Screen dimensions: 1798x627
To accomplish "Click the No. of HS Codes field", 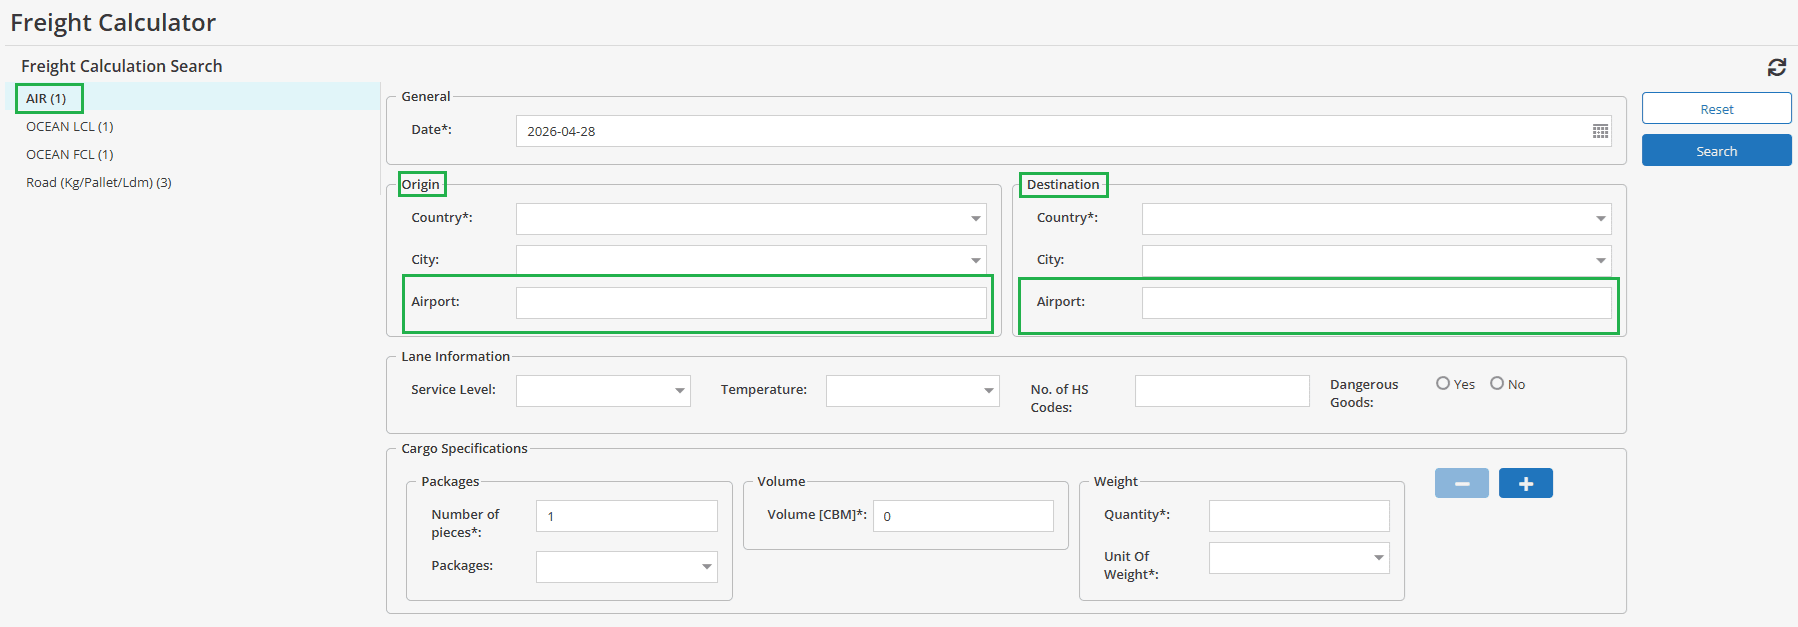I will point(1222,391).
